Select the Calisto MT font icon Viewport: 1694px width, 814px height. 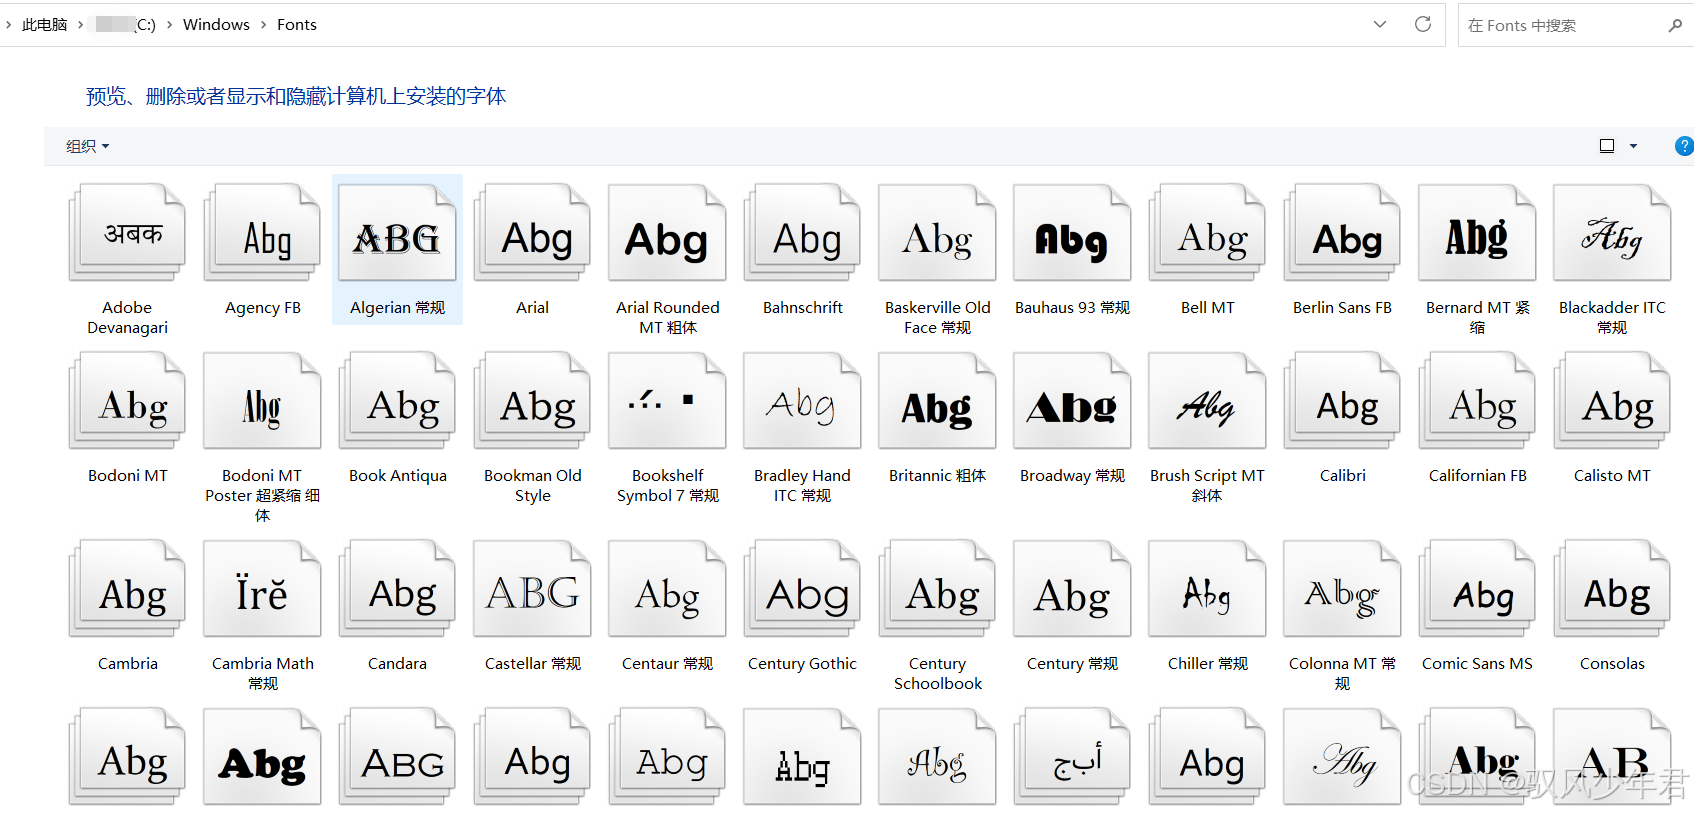(1612, 400)
